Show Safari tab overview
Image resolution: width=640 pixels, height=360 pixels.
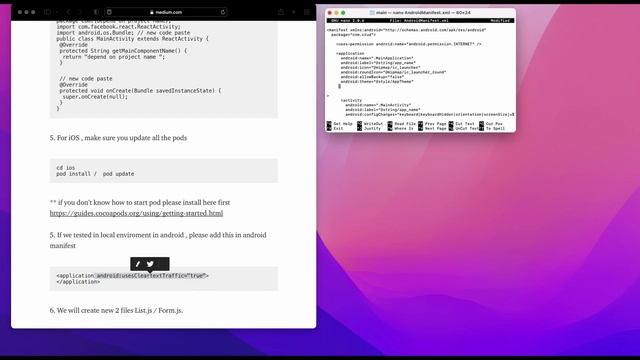tap(307, 12)
